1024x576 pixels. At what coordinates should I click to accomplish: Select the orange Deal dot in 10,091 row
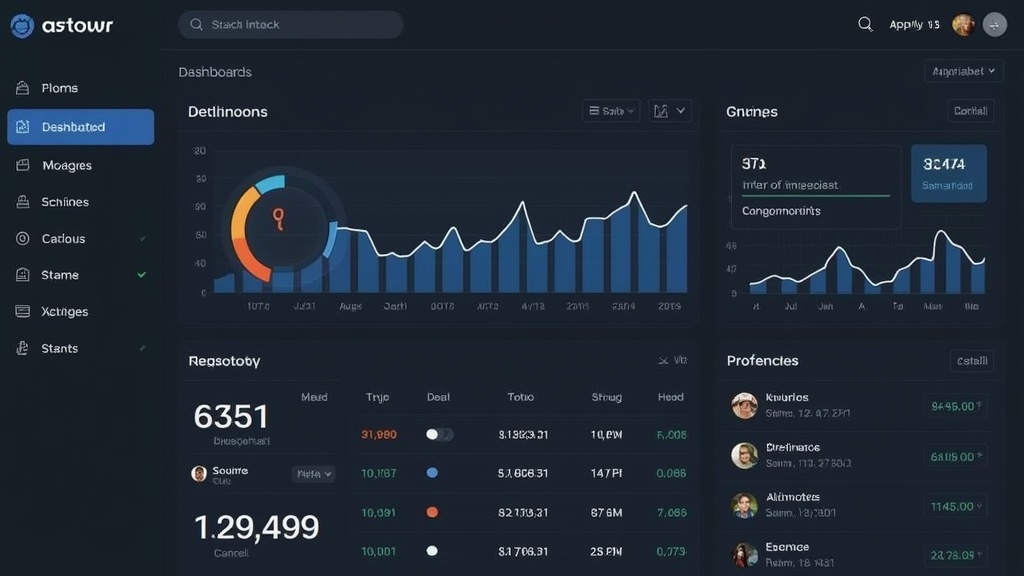(x=432, y=512)
